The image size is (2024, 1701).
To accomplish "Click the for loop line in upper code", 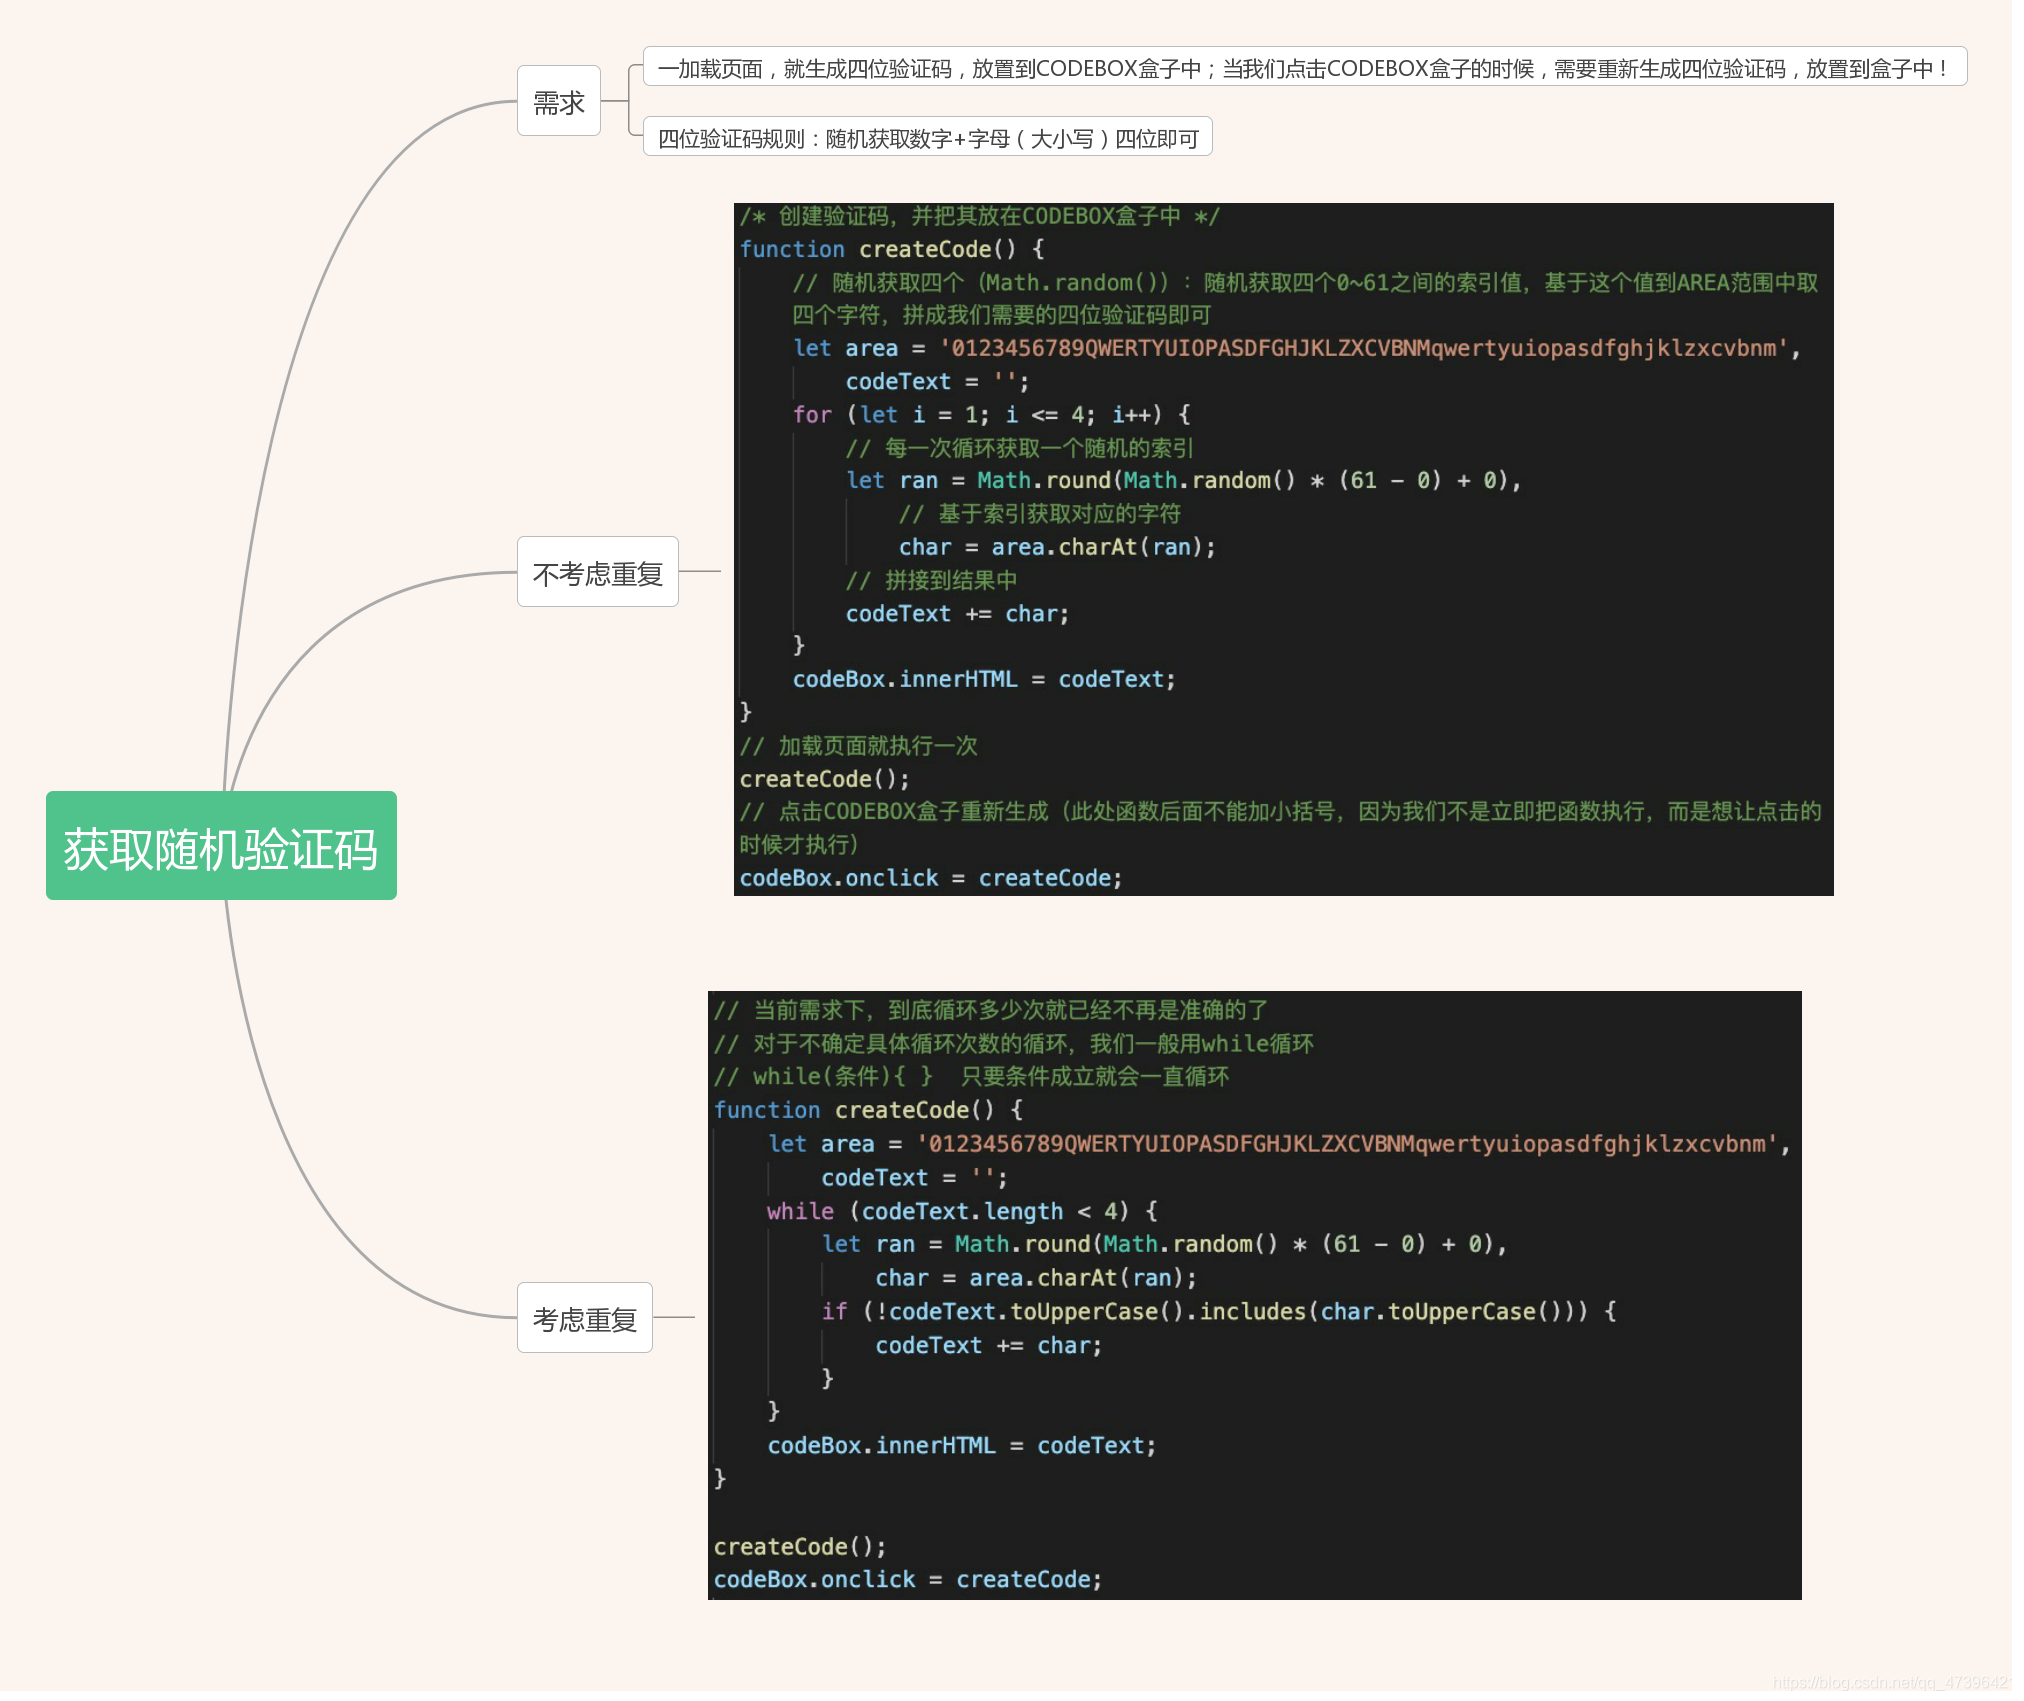I will click(990, 414).
